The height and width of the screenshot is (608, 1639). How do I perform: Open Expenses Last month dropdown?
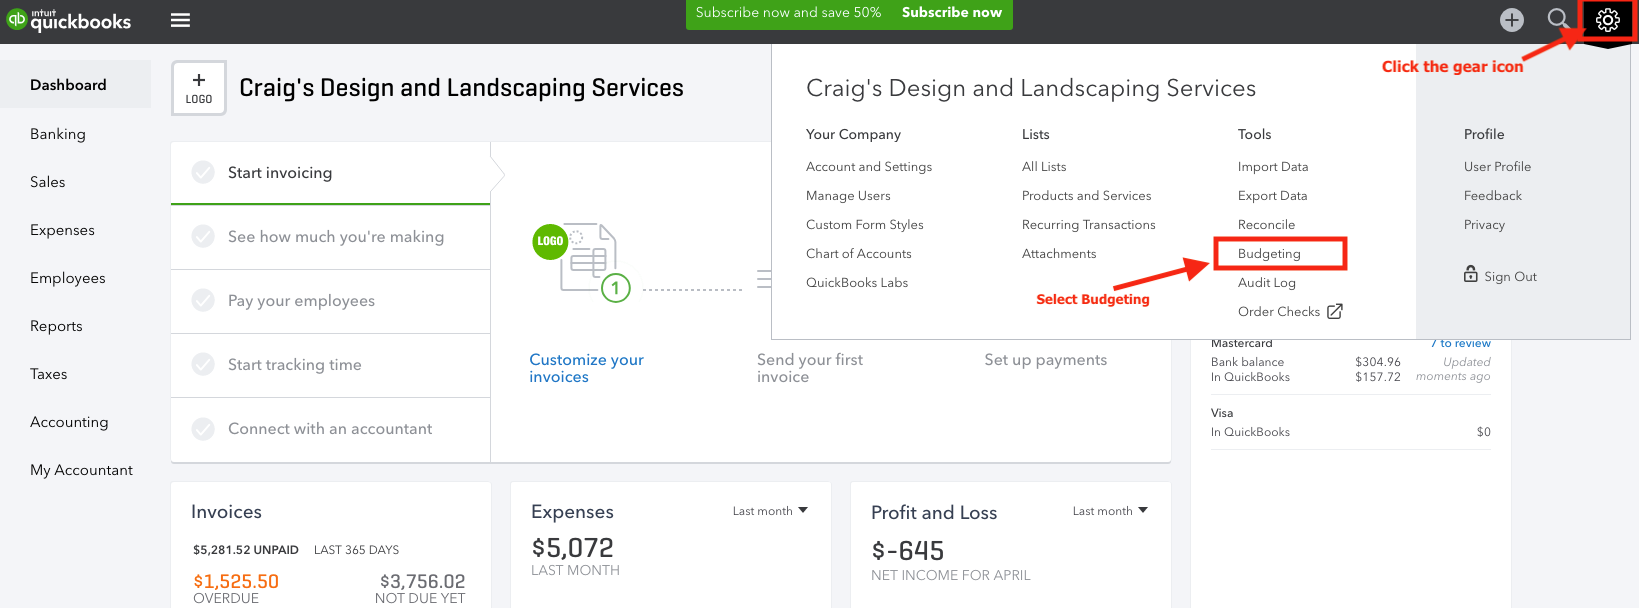(x=770, y=511)
